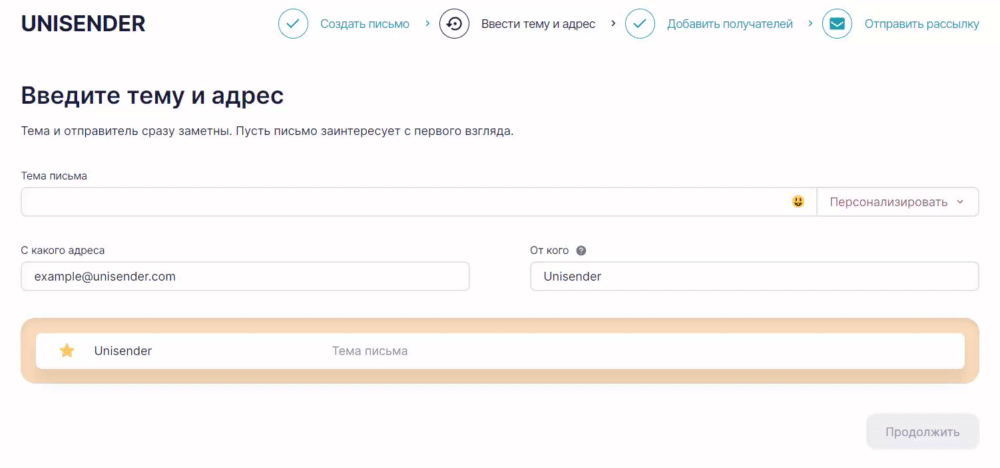Click the Unisender sender name in preview
Viewport: 1000px width, 468px height.
(123, 351)
